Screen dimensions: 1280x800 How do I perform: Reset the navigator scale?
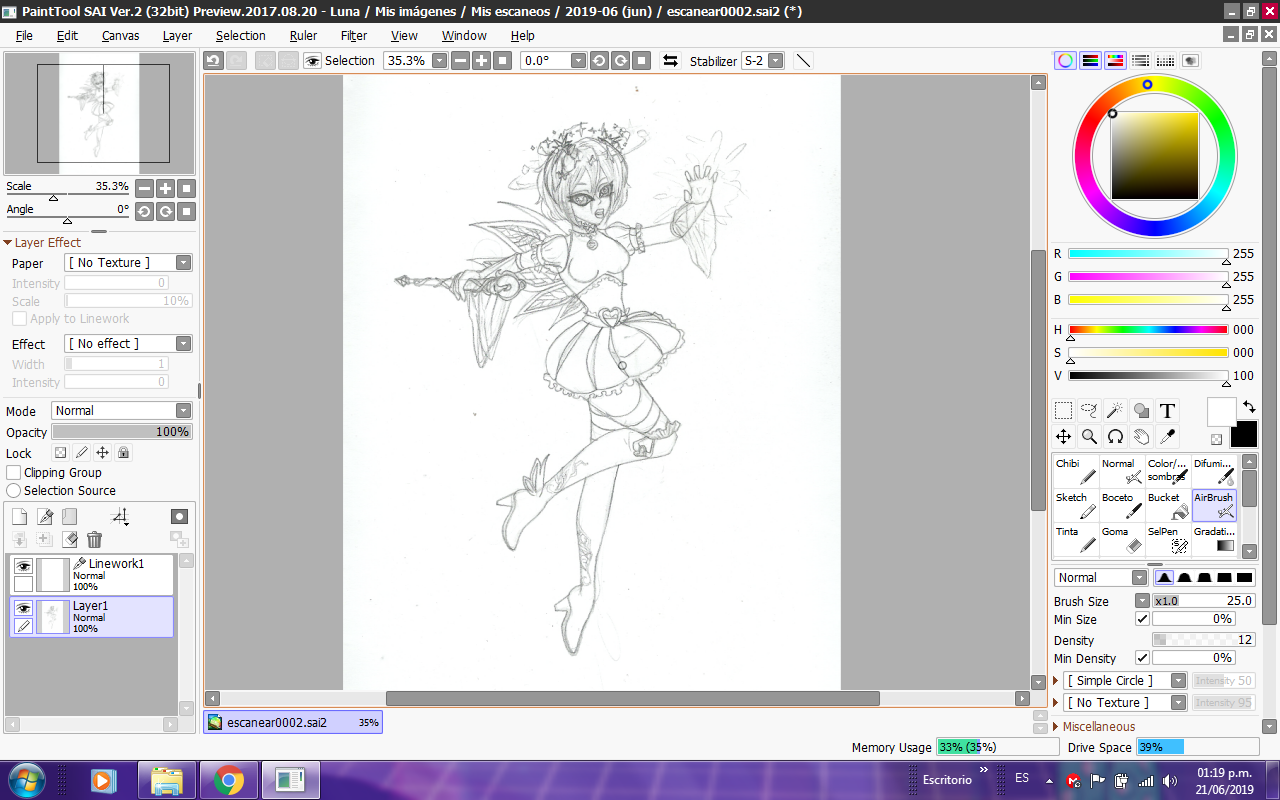pos(187,188)
